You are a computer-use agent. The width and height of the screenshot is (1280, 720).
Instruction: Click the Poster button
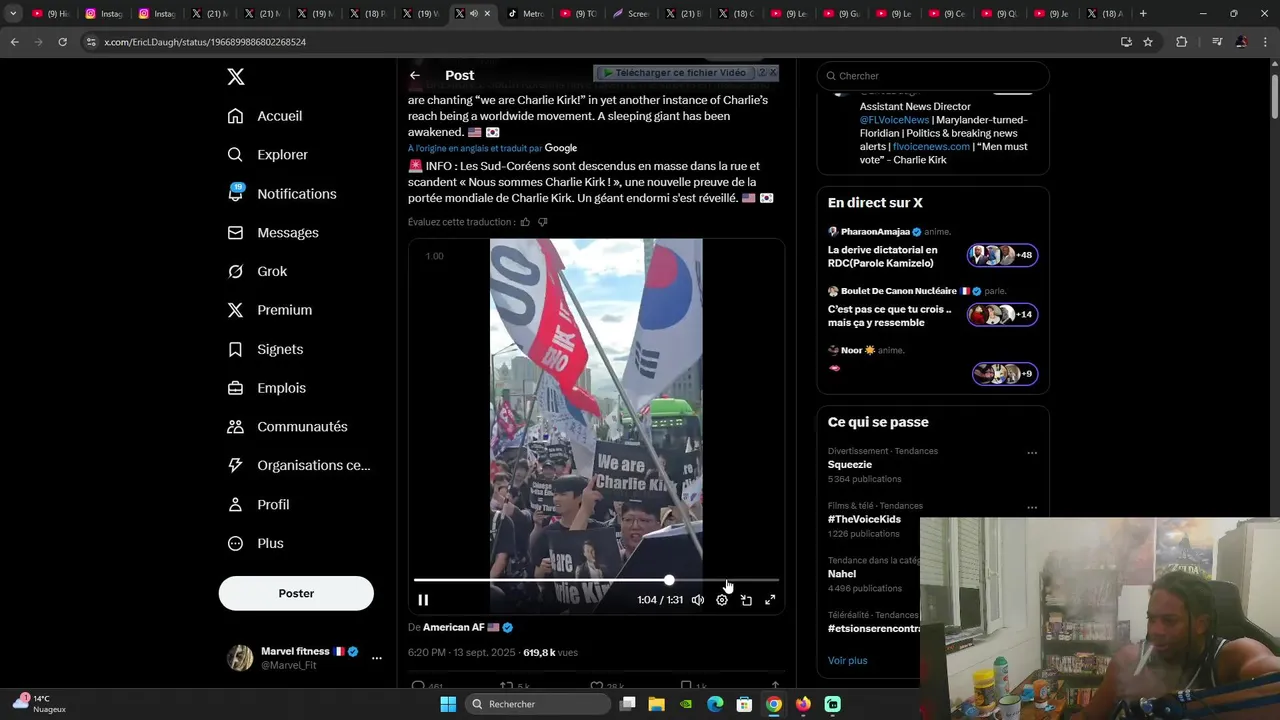pos(296,593)
